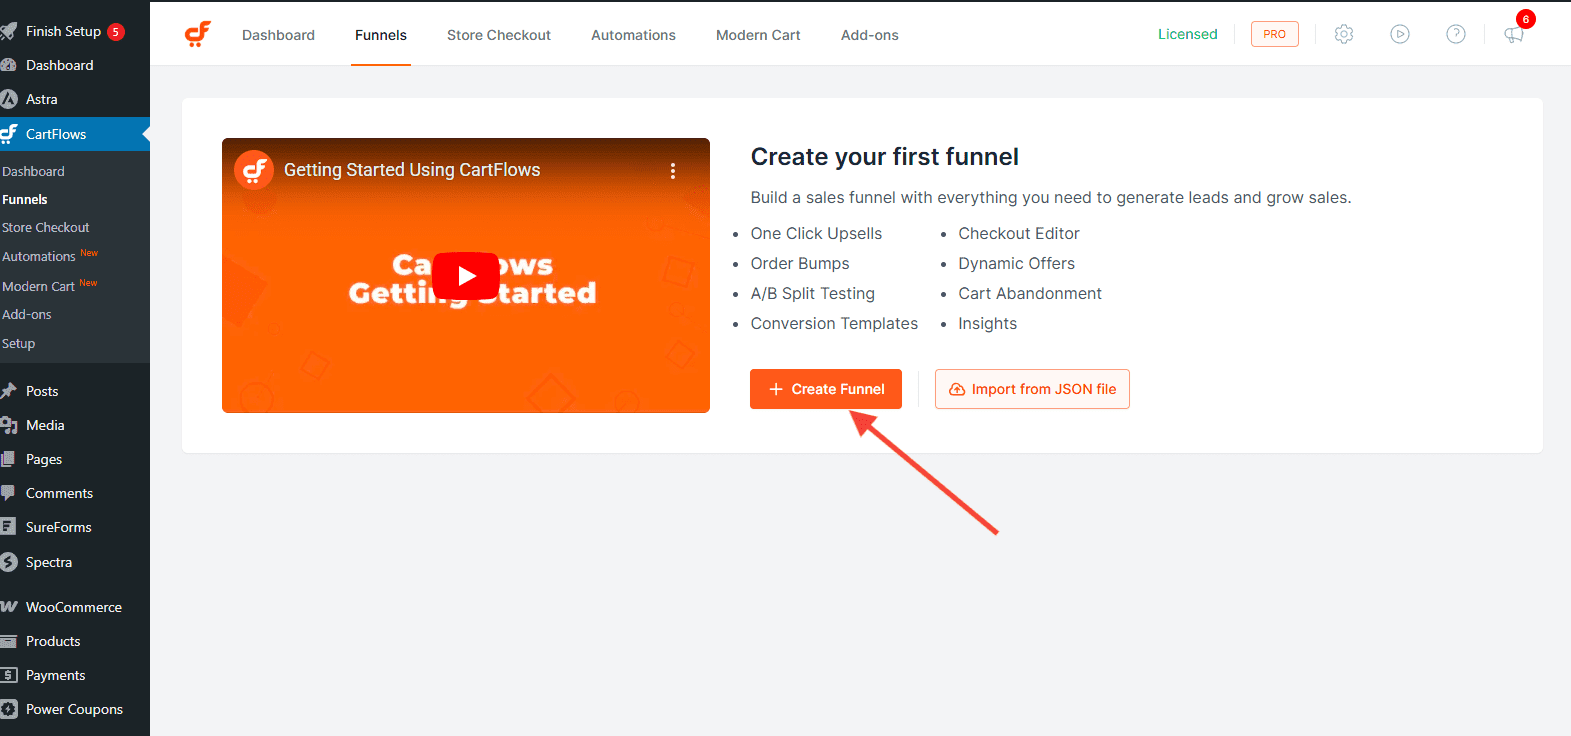This screenshot has height=736, width=1571.
Task: Open Modern Cart submenu item
Action: [x=39, y=286]
